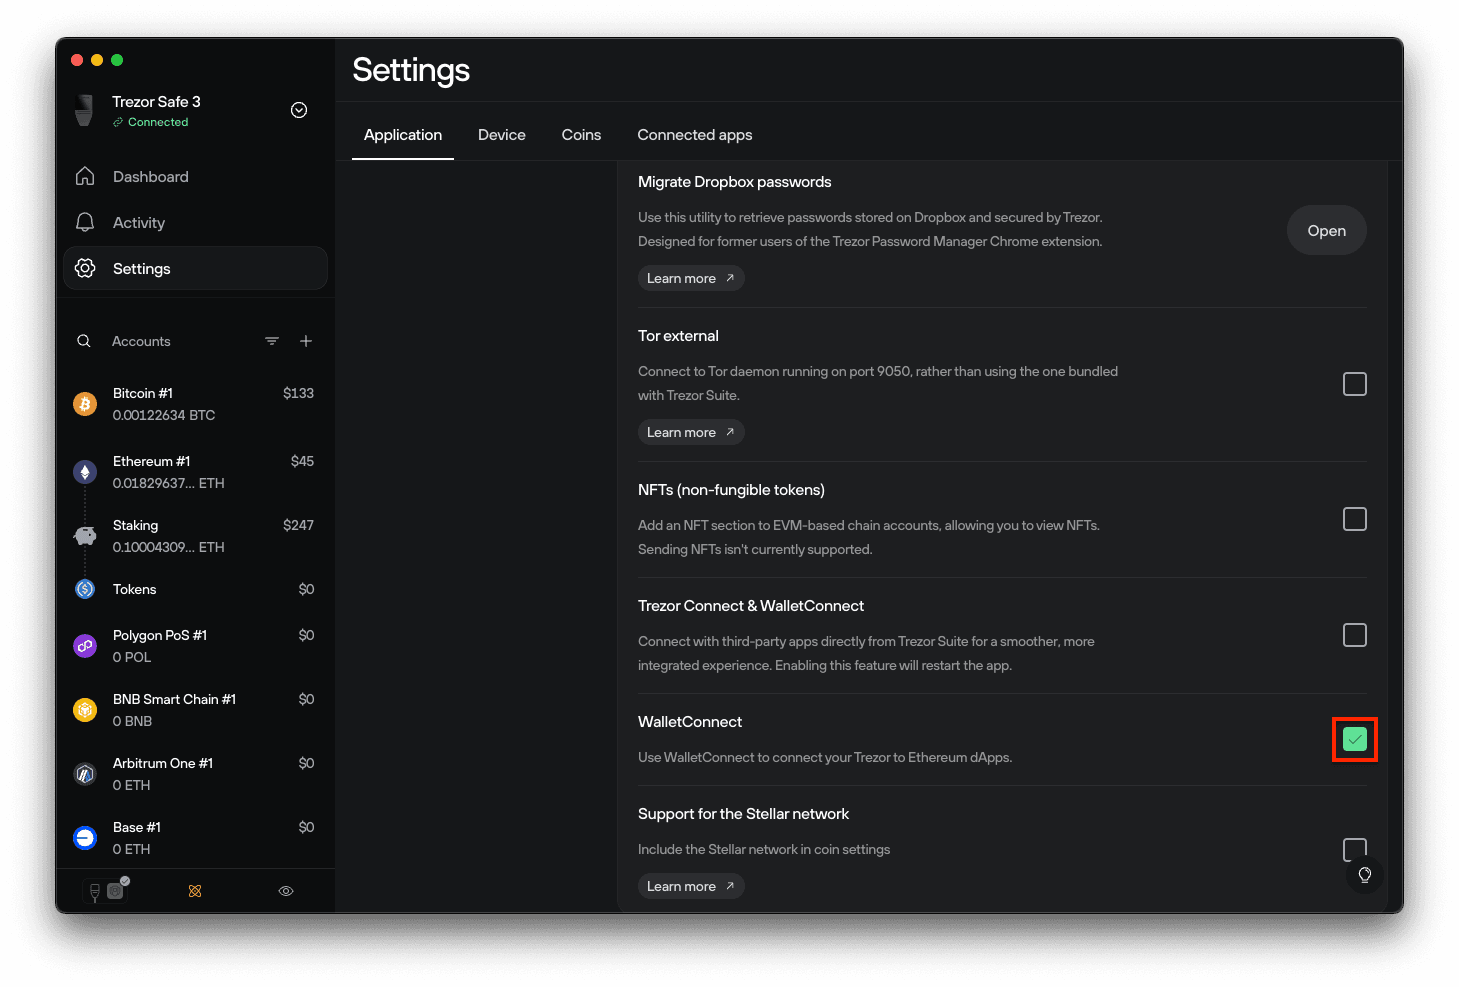Click Learn more under Stellar network
The image size is (1459, 987).
click(x=691, y=886)
